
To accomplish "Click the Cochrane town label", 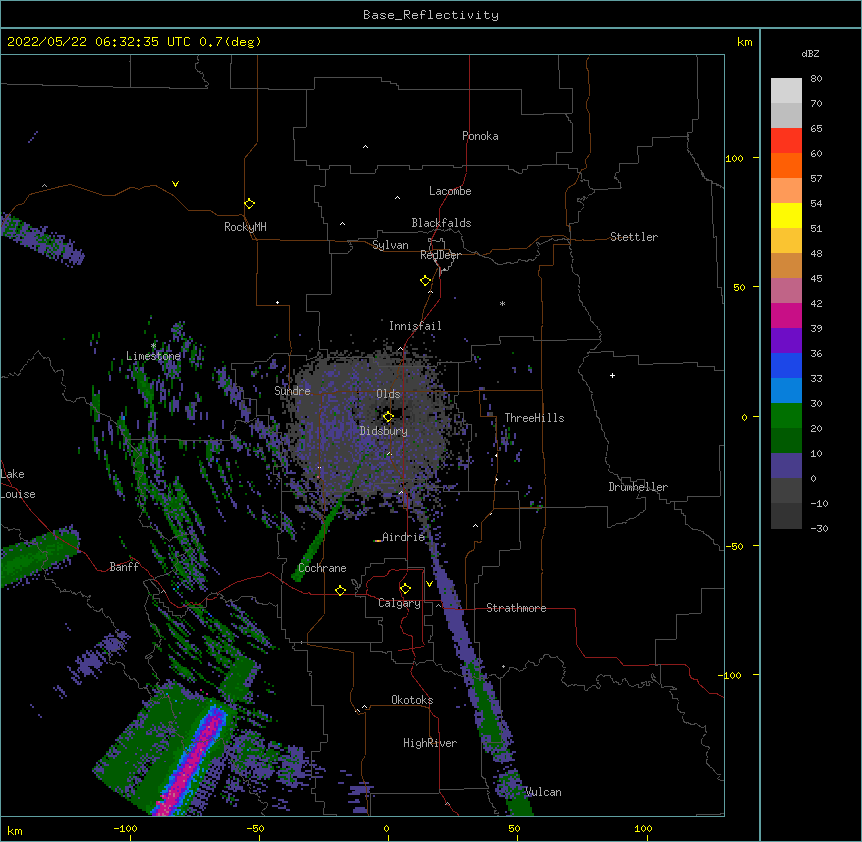I will [322, 568].
